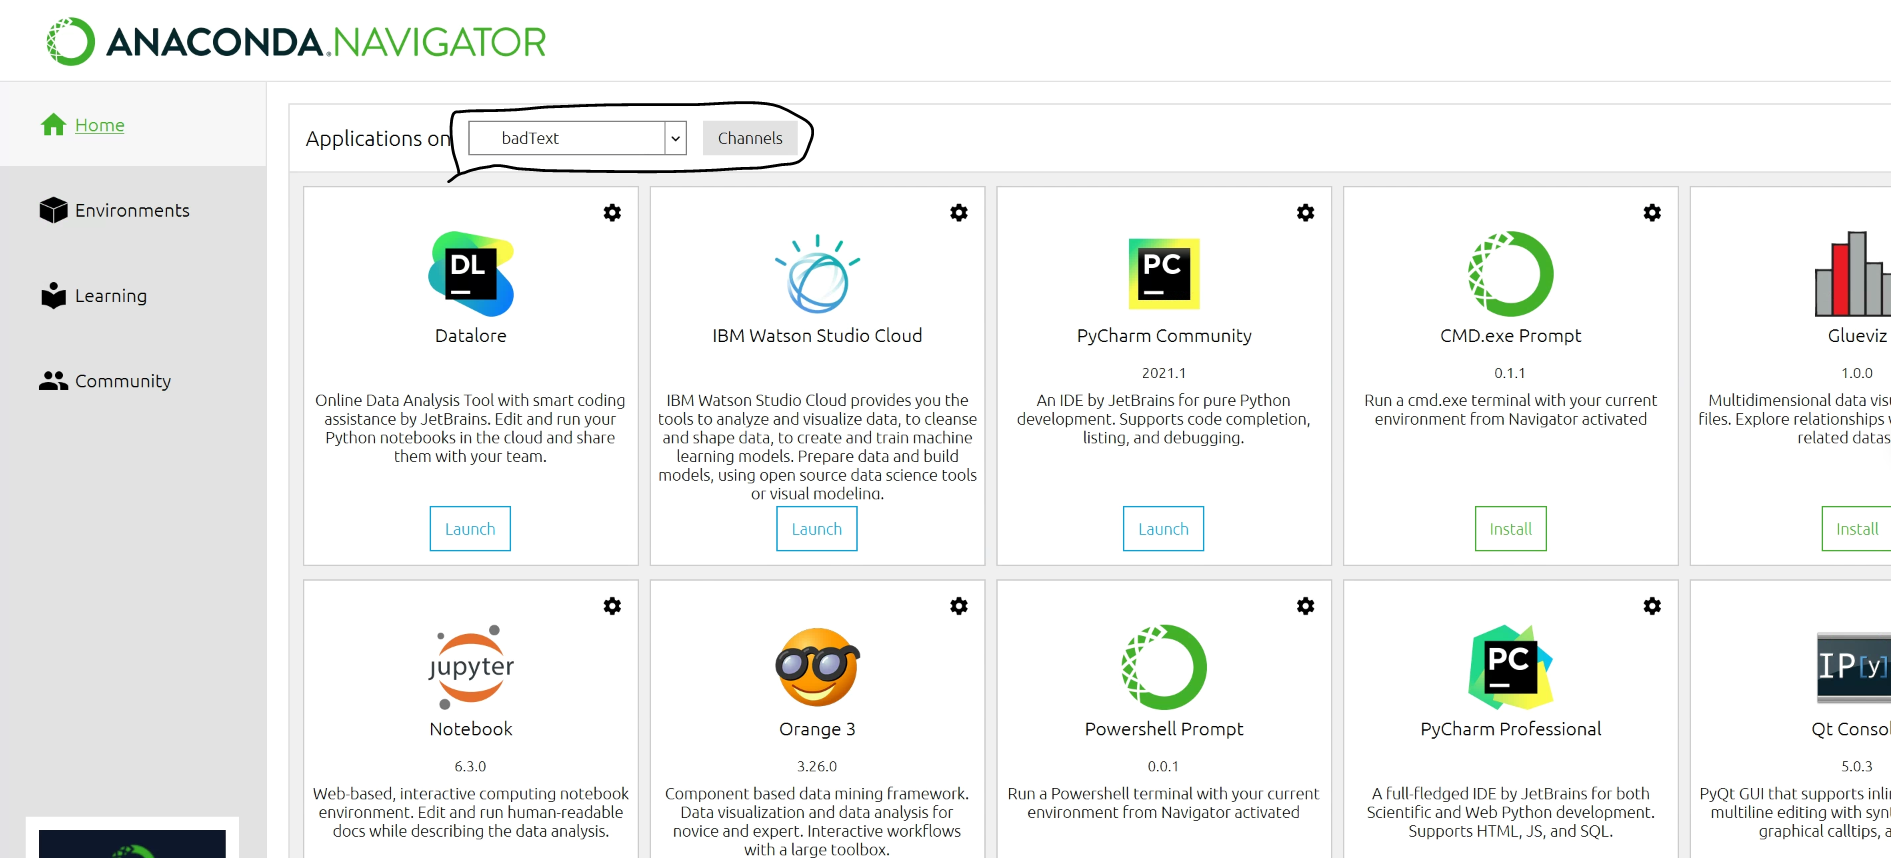The image size is (1891, 858).
Task: Install CMD.exe Prompt
Action: [x=1510, y=529]
